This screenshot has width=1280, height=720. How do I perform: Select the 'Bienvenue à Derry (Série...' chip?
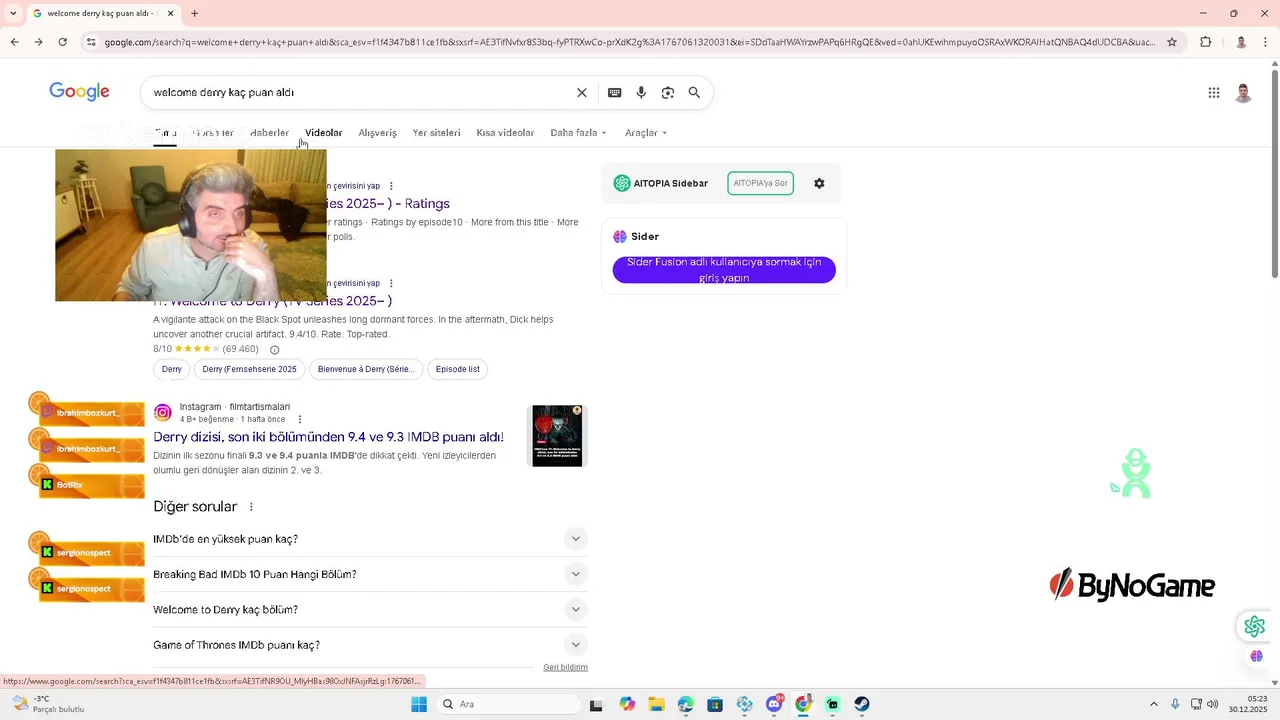(365, 369)
